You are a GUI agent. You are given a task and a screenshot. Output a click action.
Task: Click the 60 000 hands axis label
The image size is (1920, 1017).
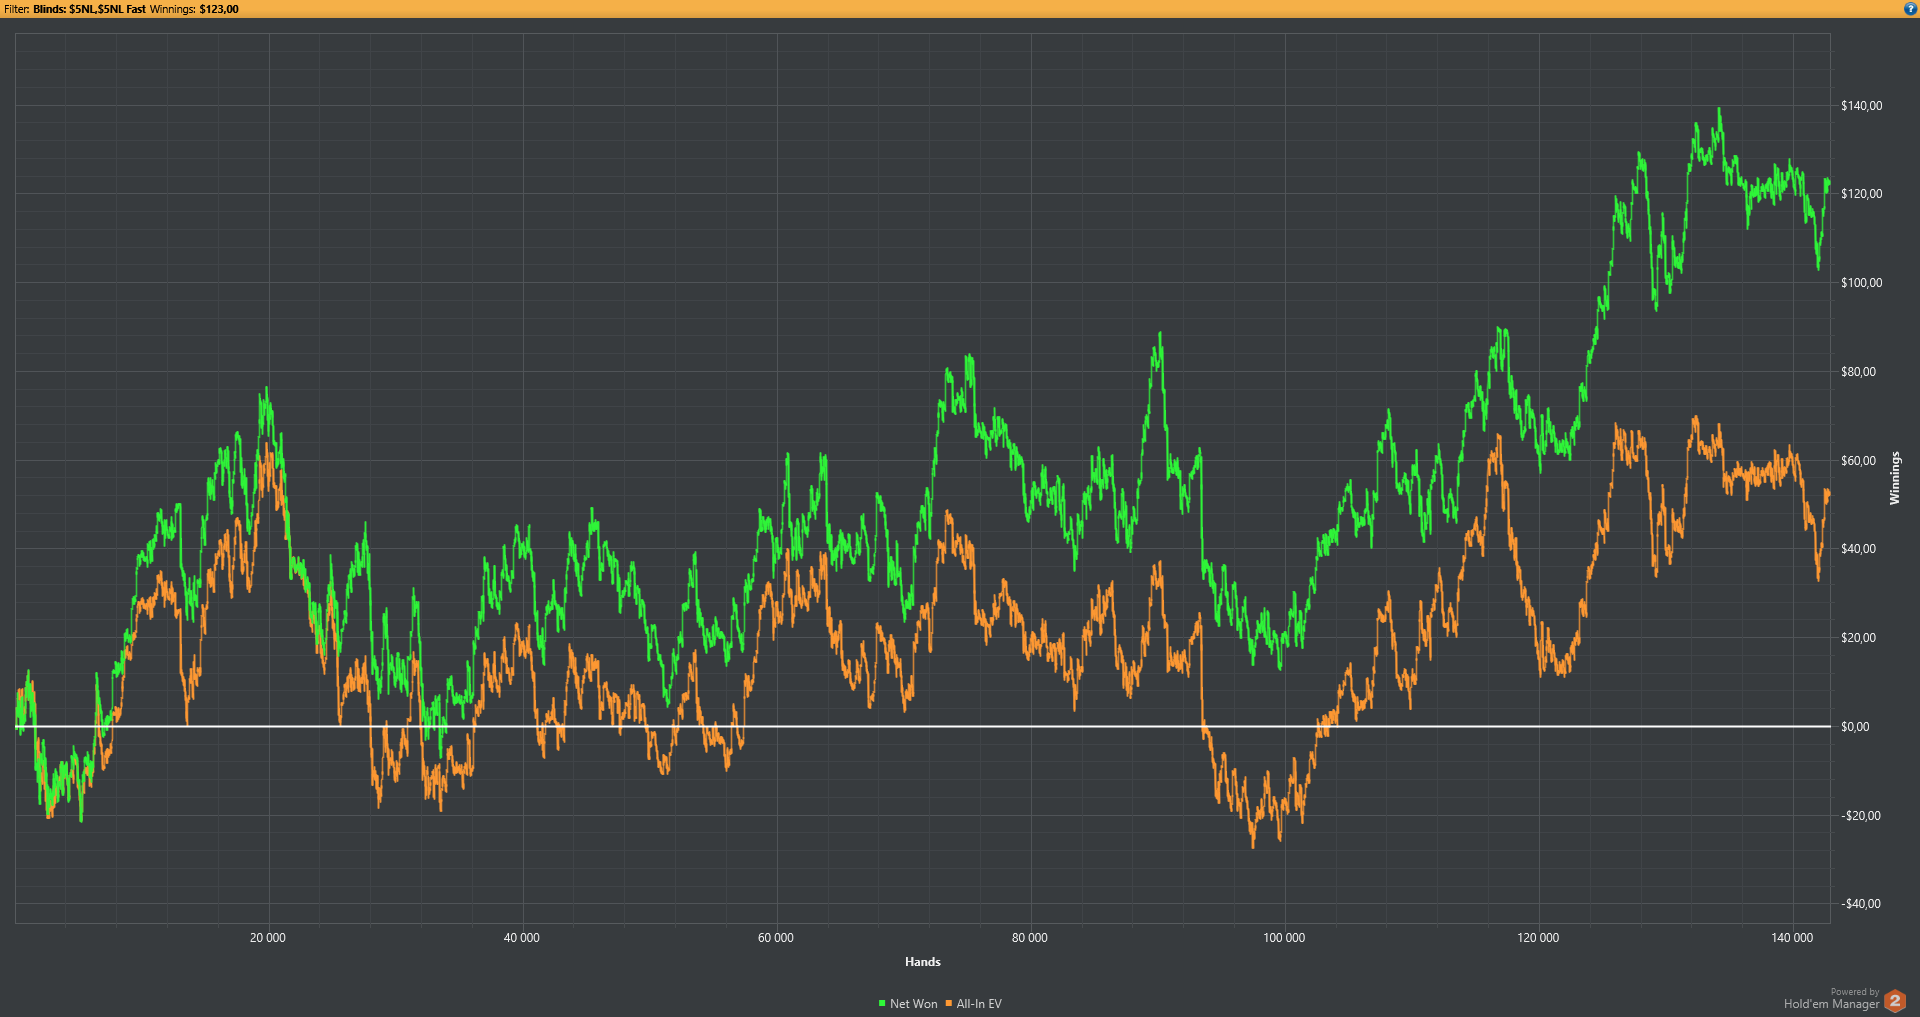pyautogui.click(x=776, y=938)
